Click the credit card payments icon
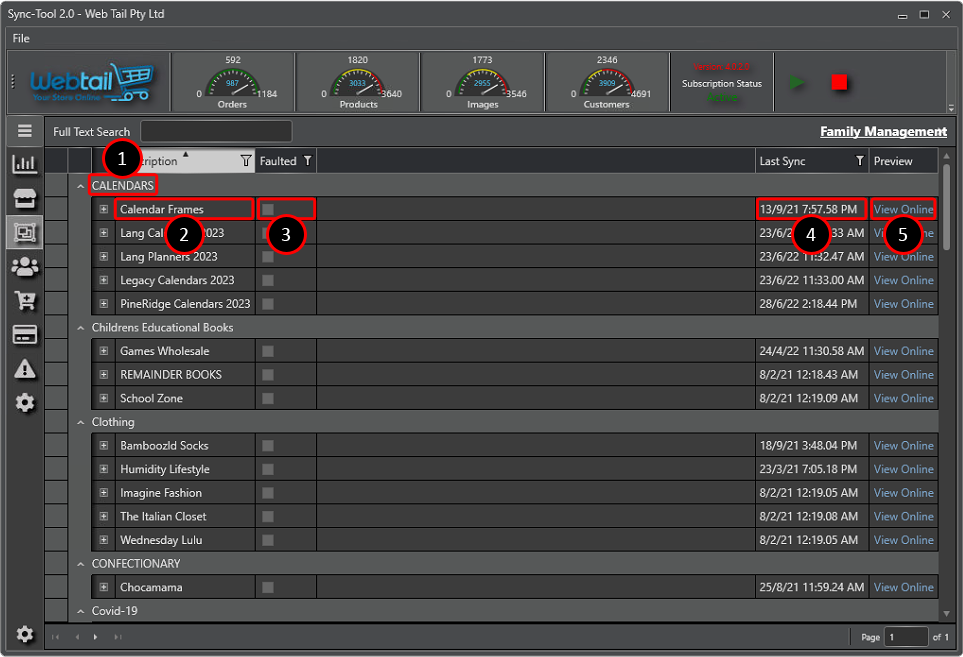963x657 pixels. (x=25, y=334)
